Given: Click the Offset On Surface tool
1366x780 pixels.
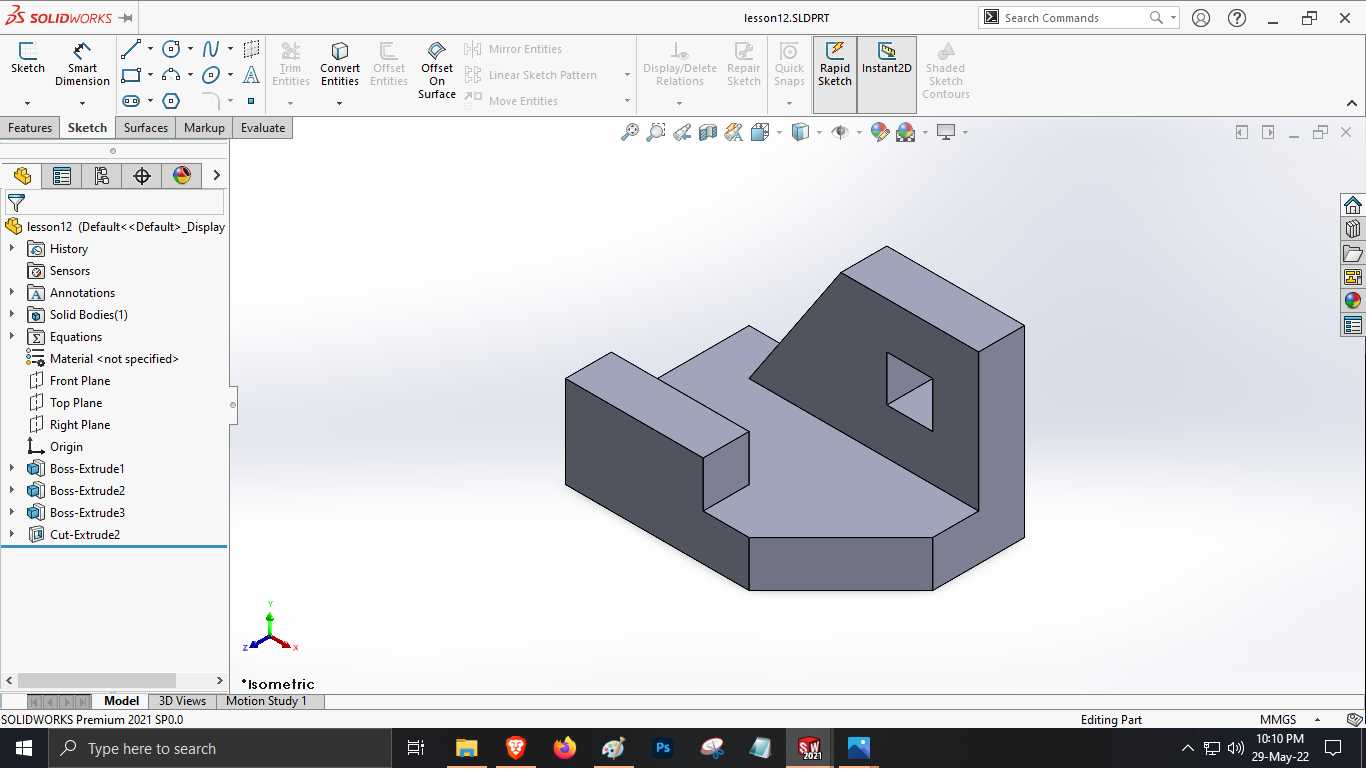Looking at the screenshot, I should pos(437,70).
